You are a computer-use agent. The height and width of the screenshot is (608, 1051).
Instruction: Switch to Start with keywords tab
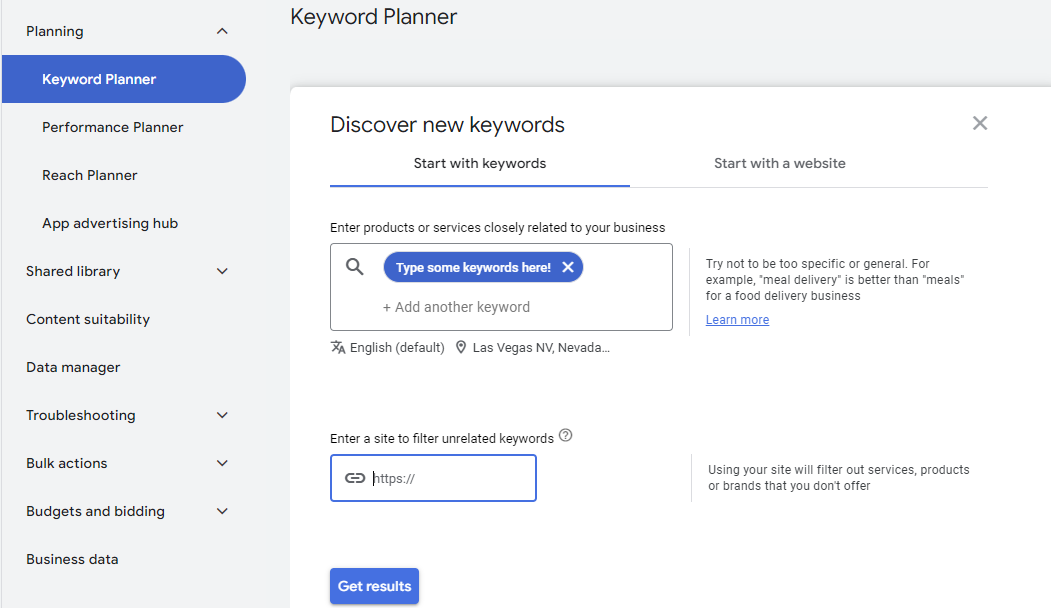[480, 164]
